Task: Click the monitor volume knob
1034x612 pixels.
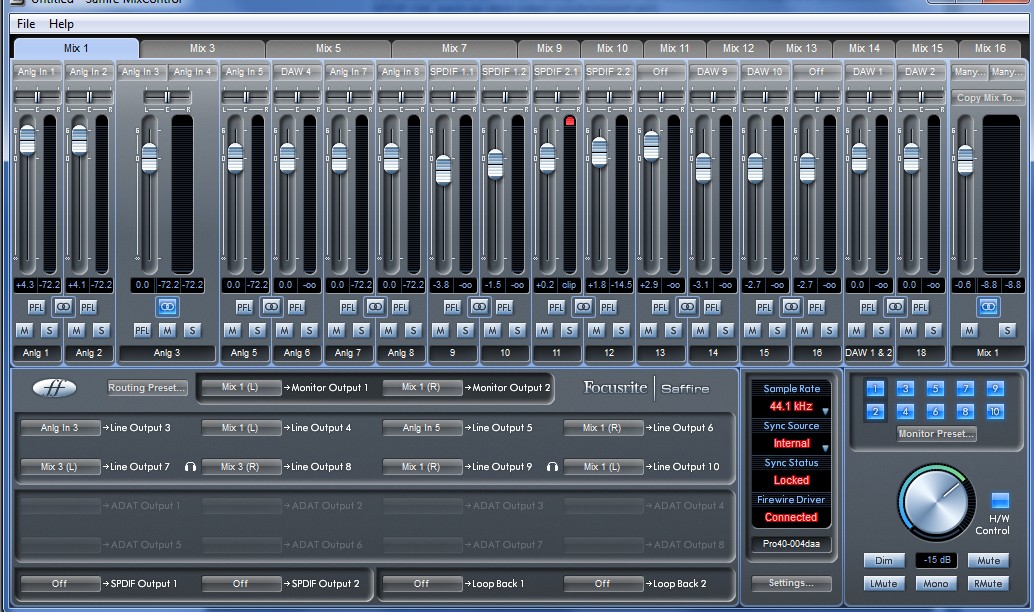Action: [936, 502]
